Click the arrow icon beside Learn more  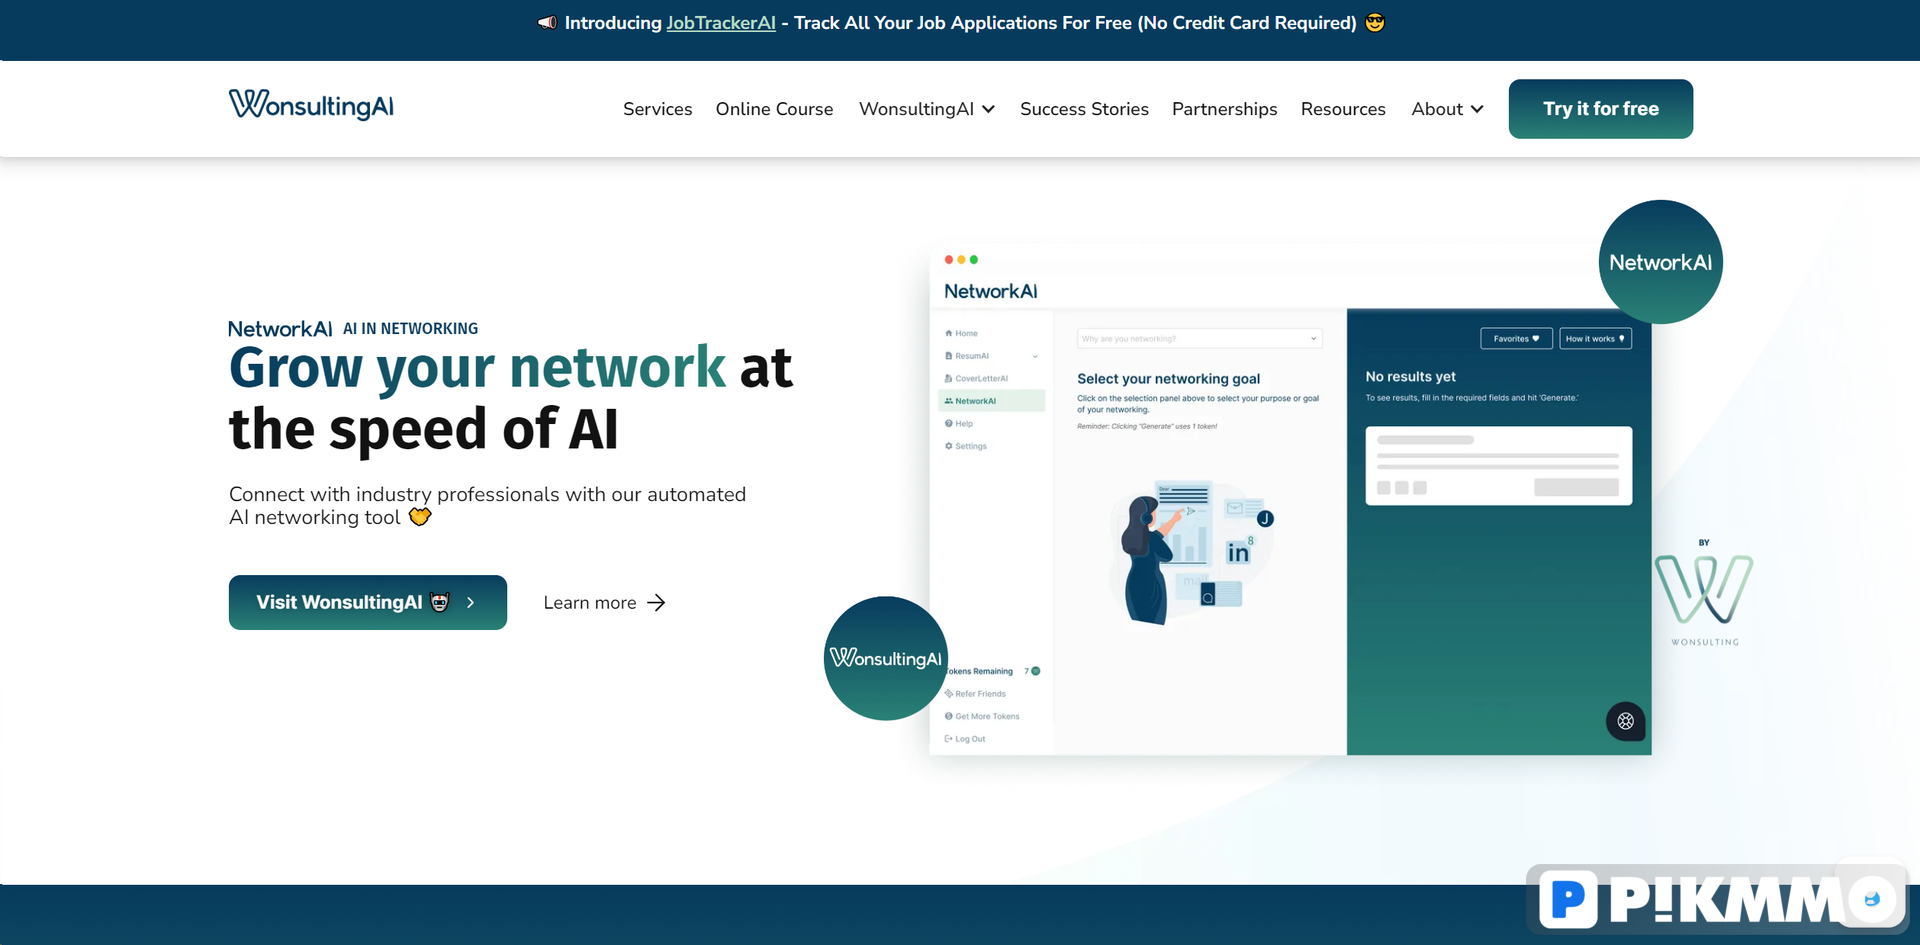coord(656,602)
